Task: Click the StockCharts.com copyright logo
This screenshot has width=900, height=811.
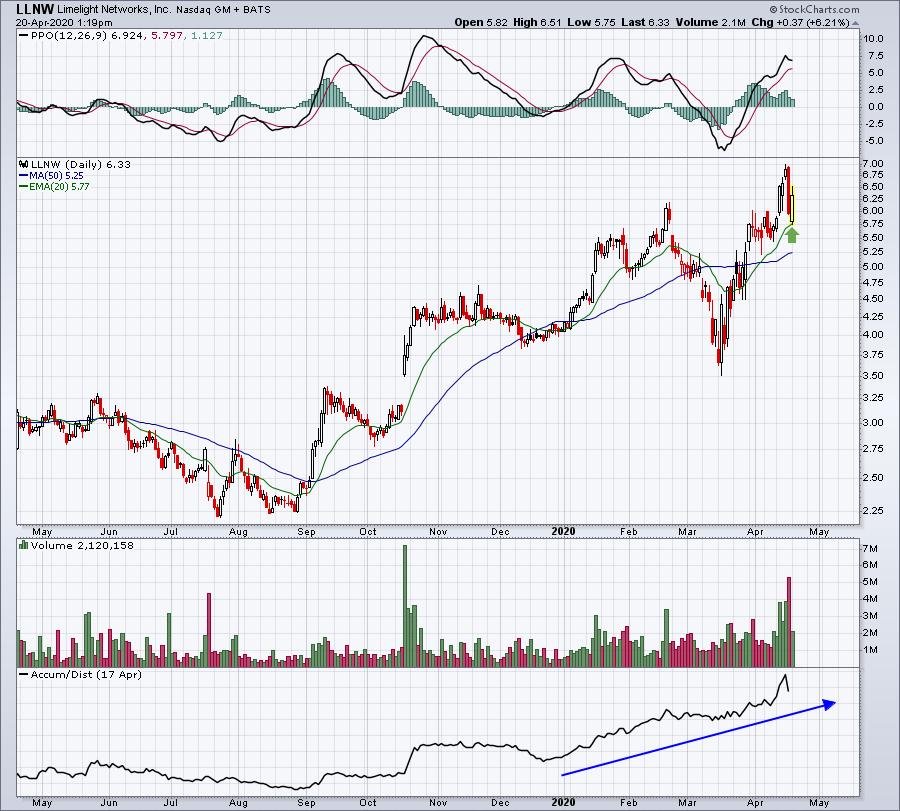Action: coord(814,9)
